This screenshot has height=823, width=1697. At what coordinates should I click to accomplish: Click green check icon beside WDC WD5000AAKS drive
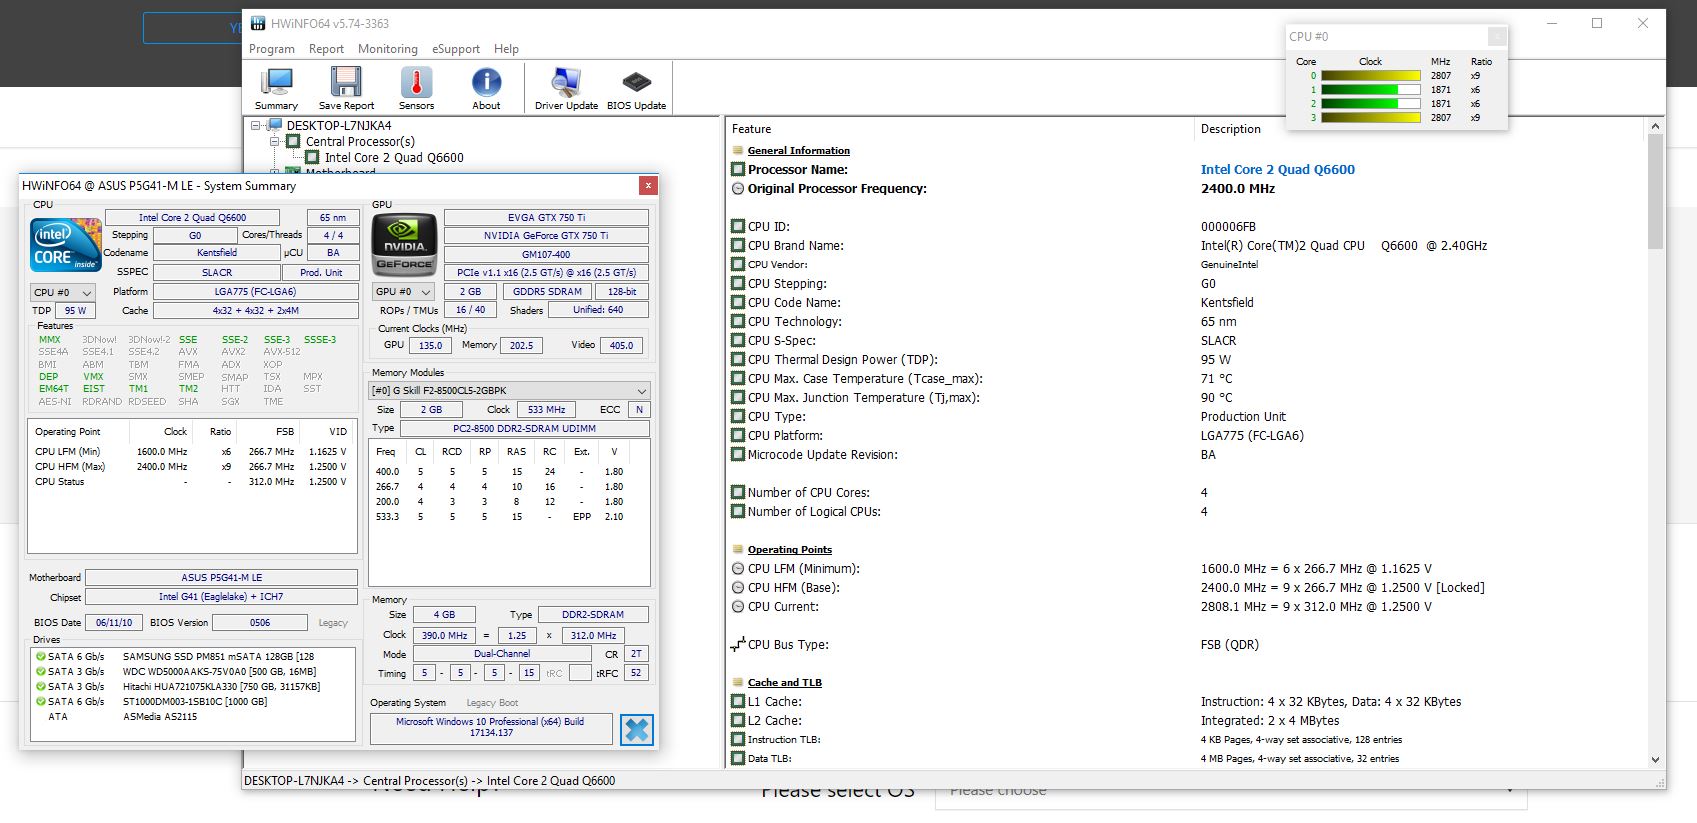[41, 672]
